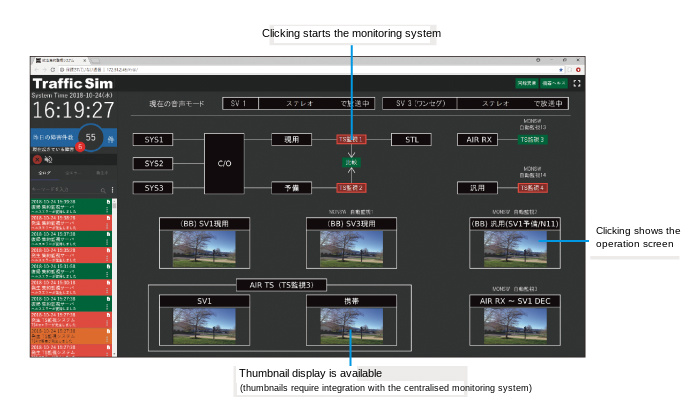This screenshot has width=700, height=420.
Task: Open more options on 15:38:28 log entry
Action: coord(108,226)
